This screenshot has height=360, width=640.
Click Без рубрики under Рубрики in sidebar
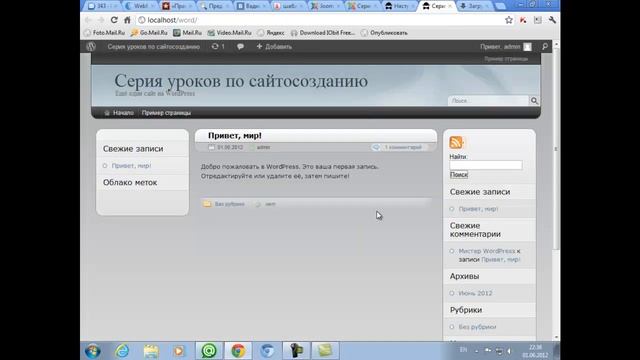tap(477, 327)
